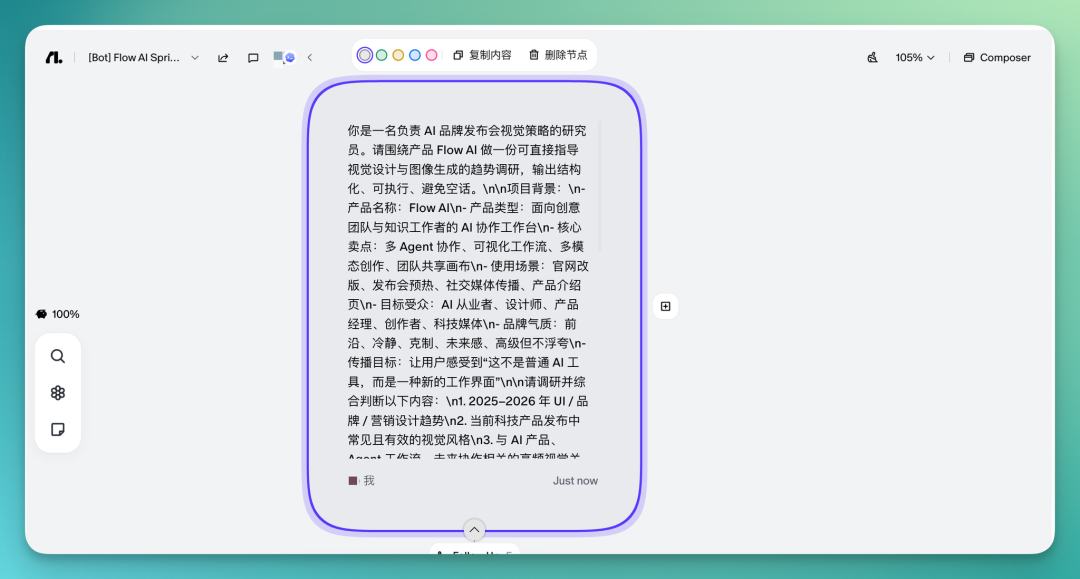Open the 105% zoom dropdown
1080x579 pixels.
click(x=915, y=58)
